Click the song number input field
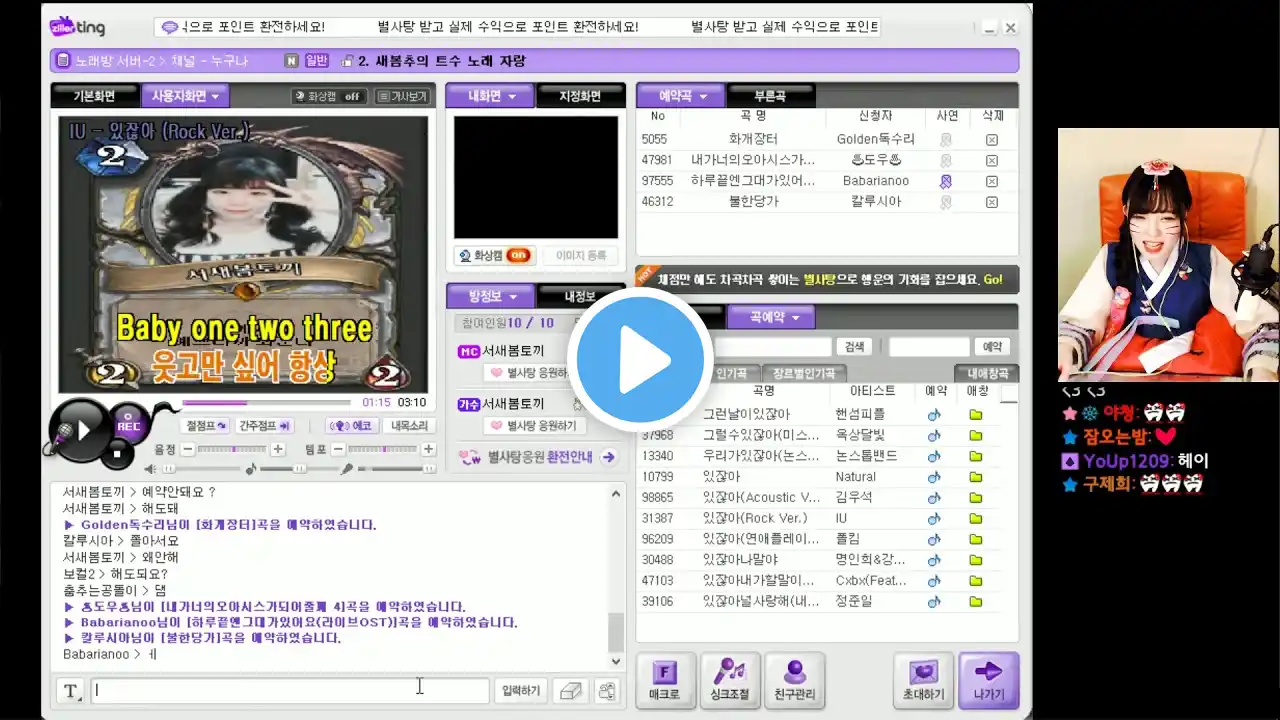Image resolution: width=1280 pixels, height=720 pixels. (929, 347)
